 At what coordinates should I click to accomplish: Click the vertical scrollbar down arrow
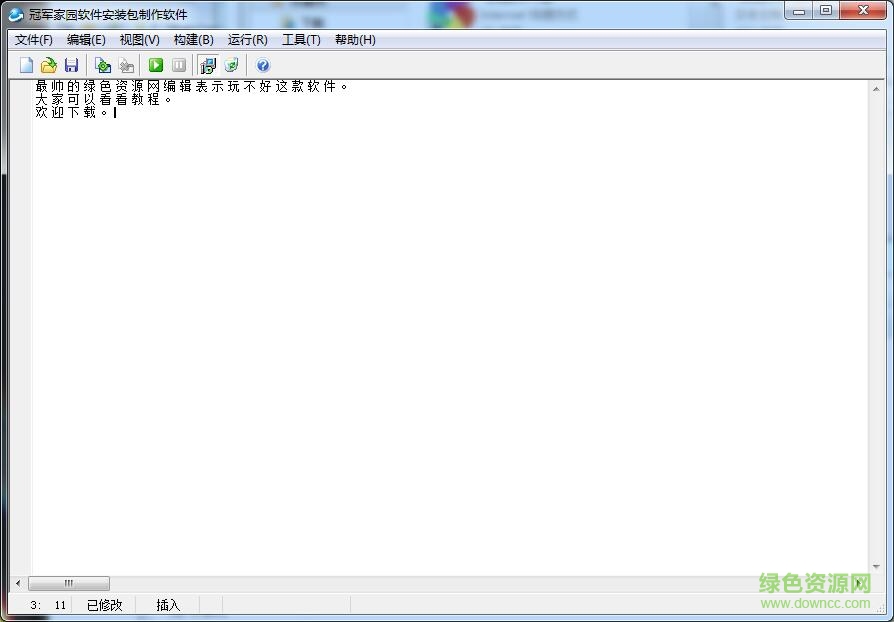point(876,567)
